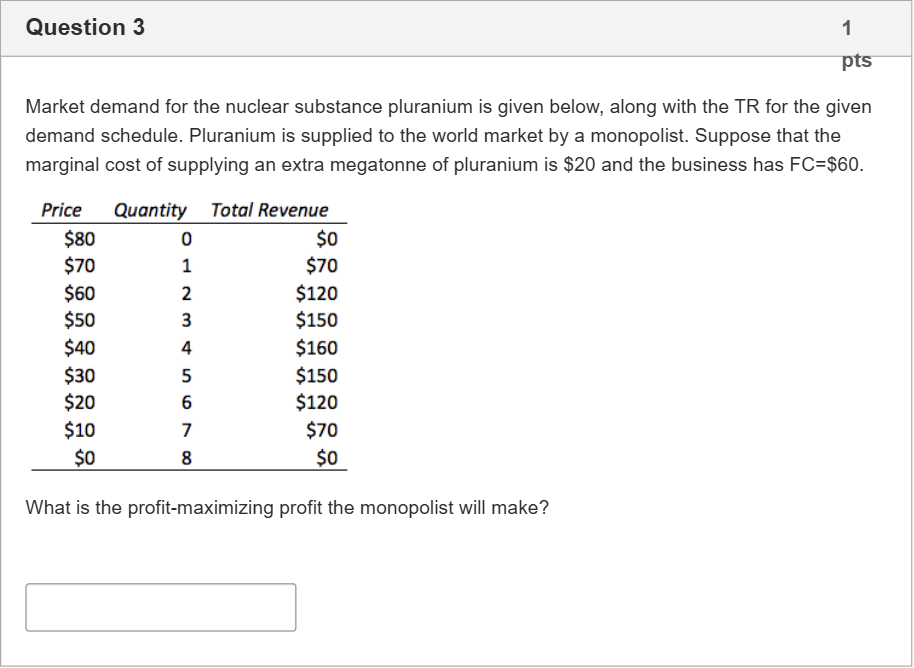
Task: Click the quantity 0 cell
Action: coord(185,239)
